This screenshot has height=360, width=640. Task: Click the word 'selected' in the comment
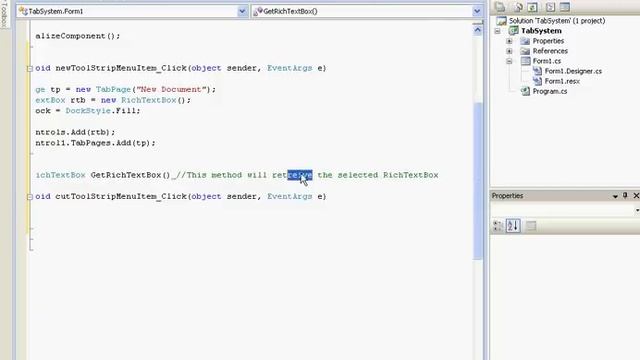(358, 175)
